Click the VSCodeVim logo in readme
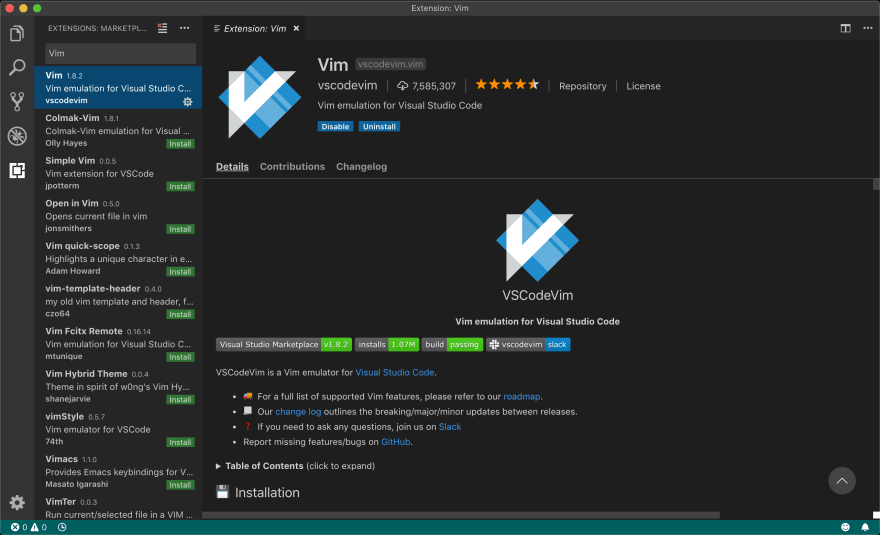880x535 pixels. point(537,240)
